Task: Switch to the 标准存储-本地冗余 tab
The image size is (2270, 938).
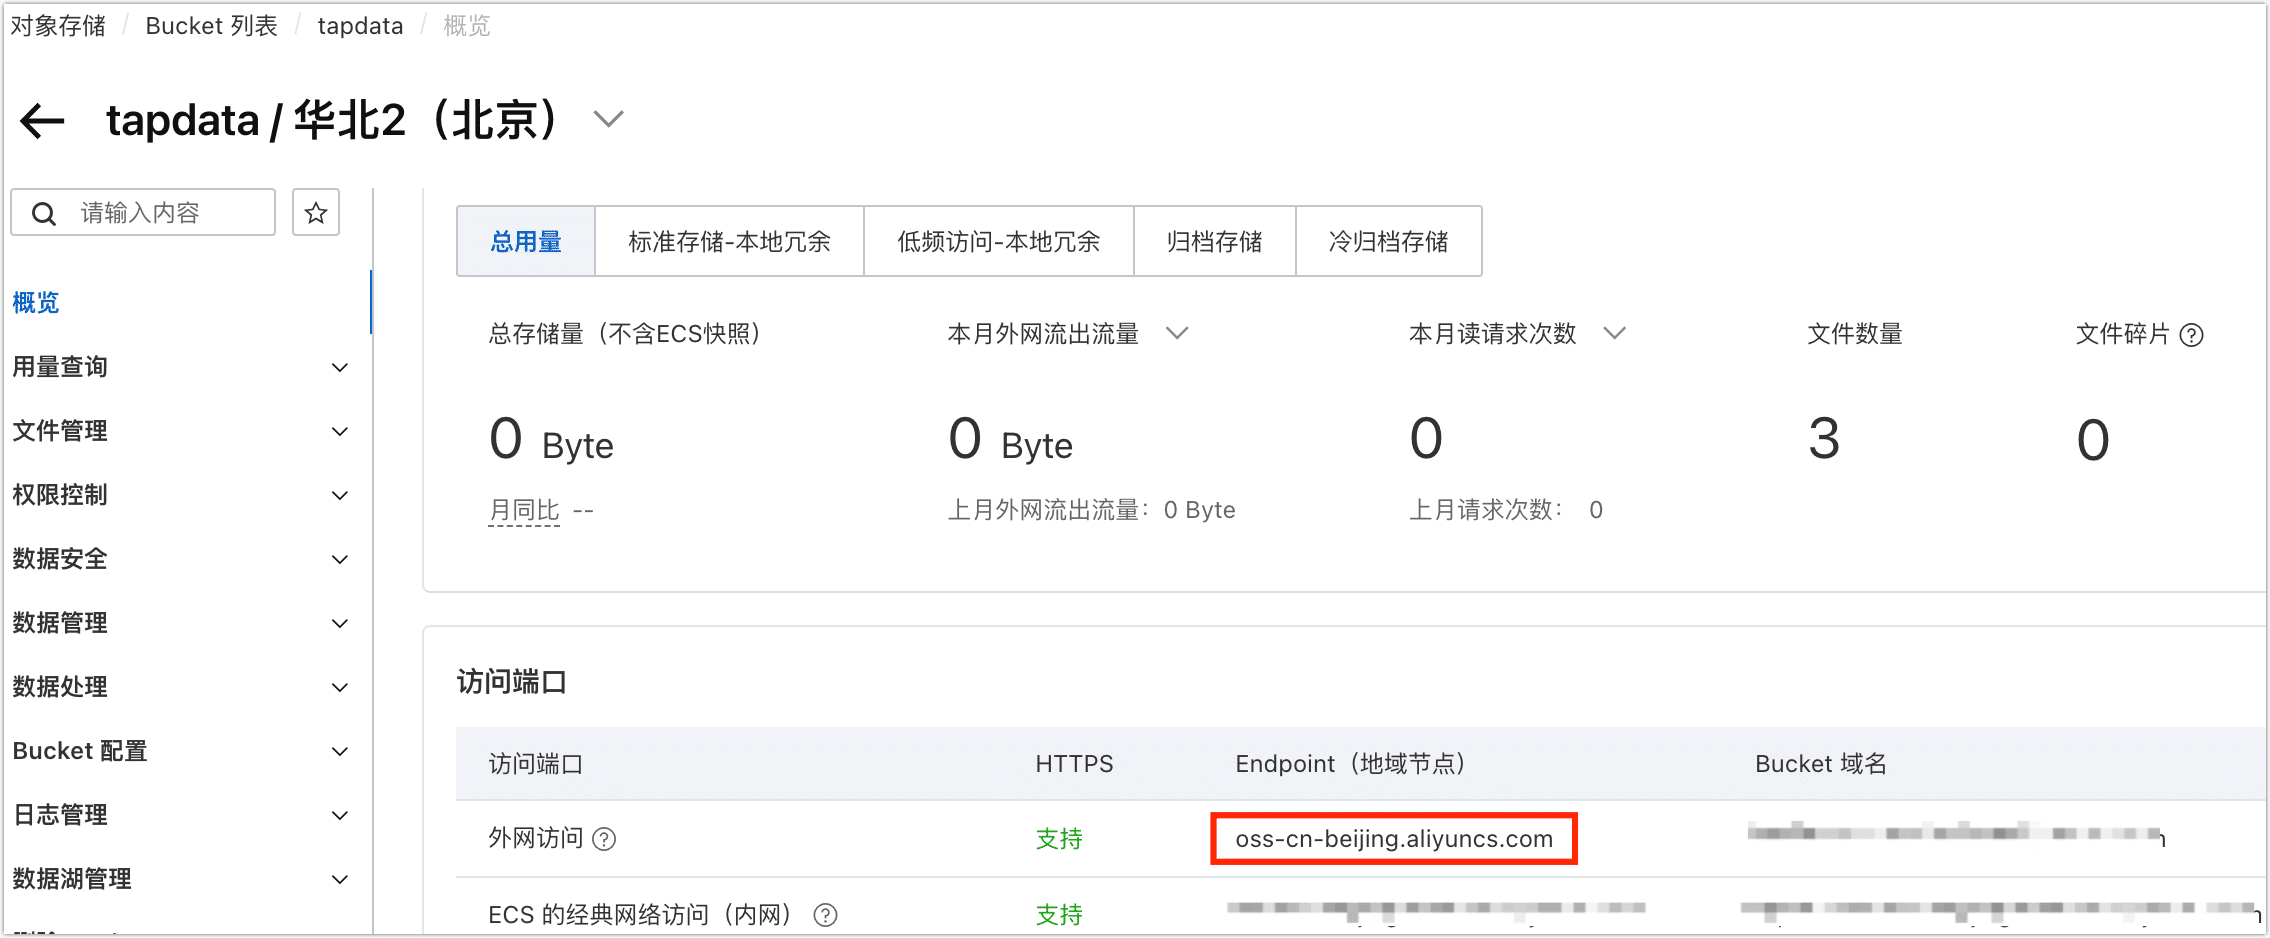Action: [729, 241]
